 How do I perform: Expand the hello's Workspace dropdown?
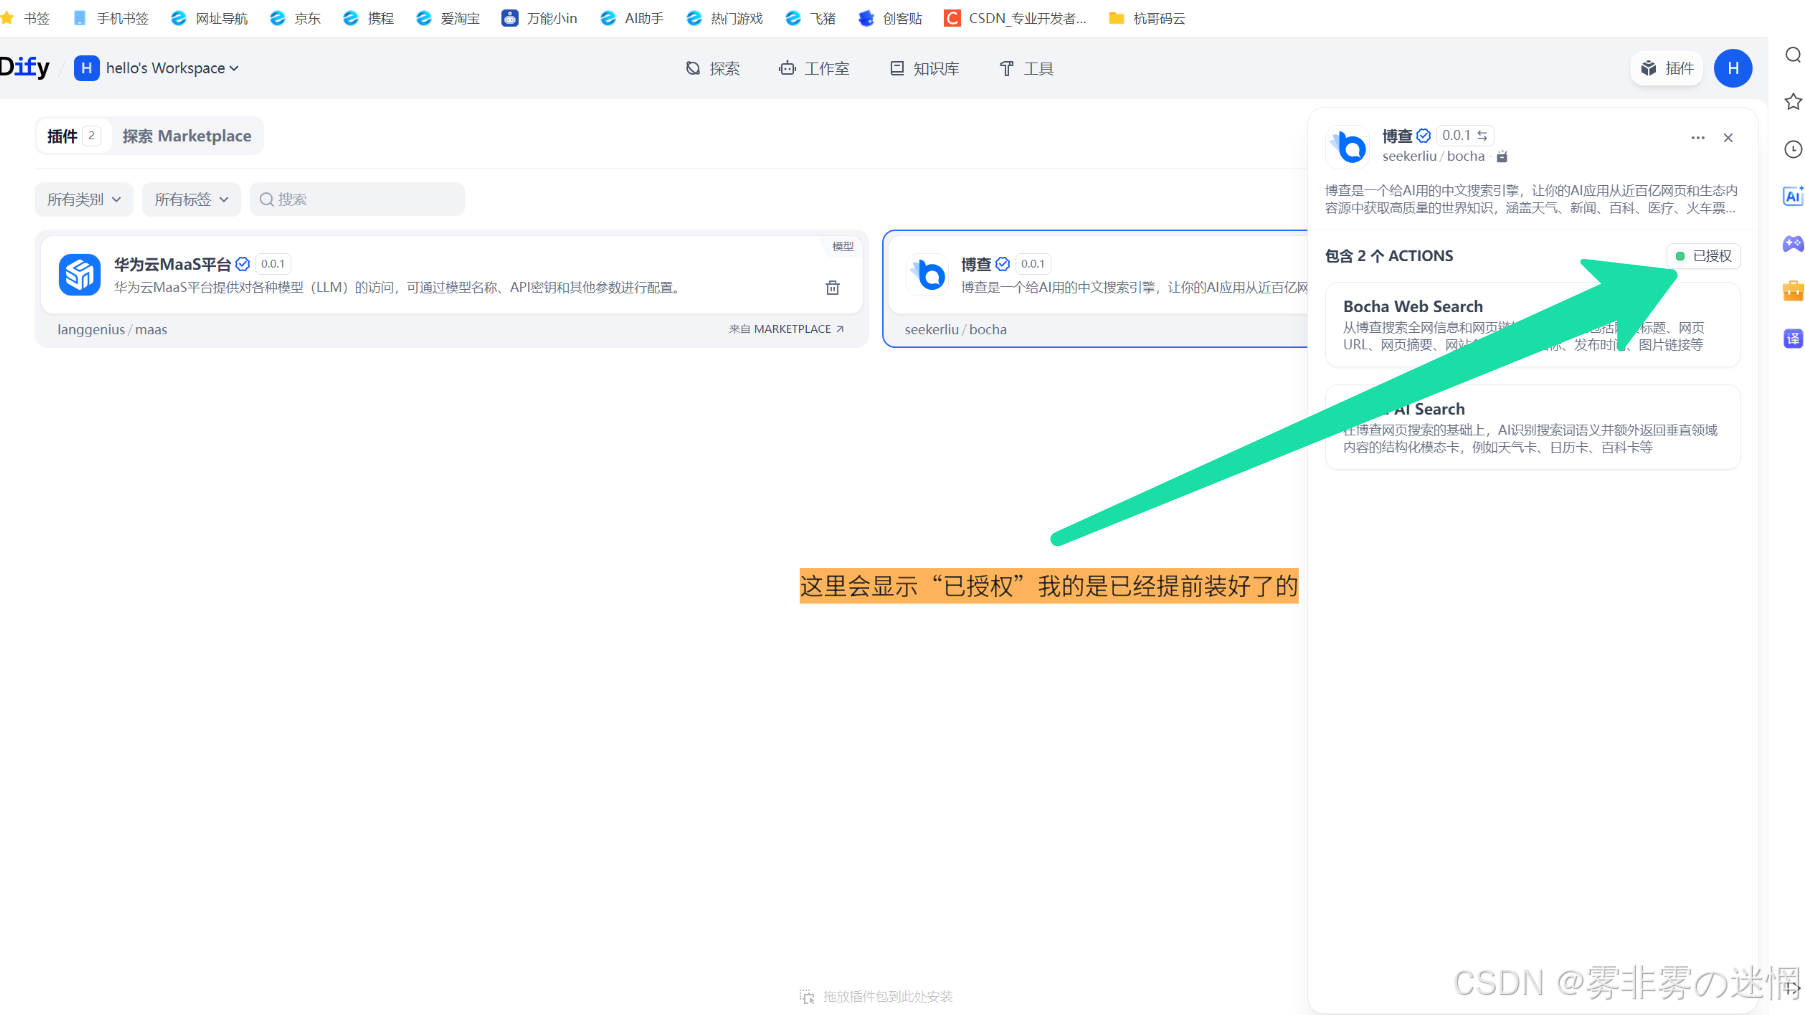pos(157,68)
